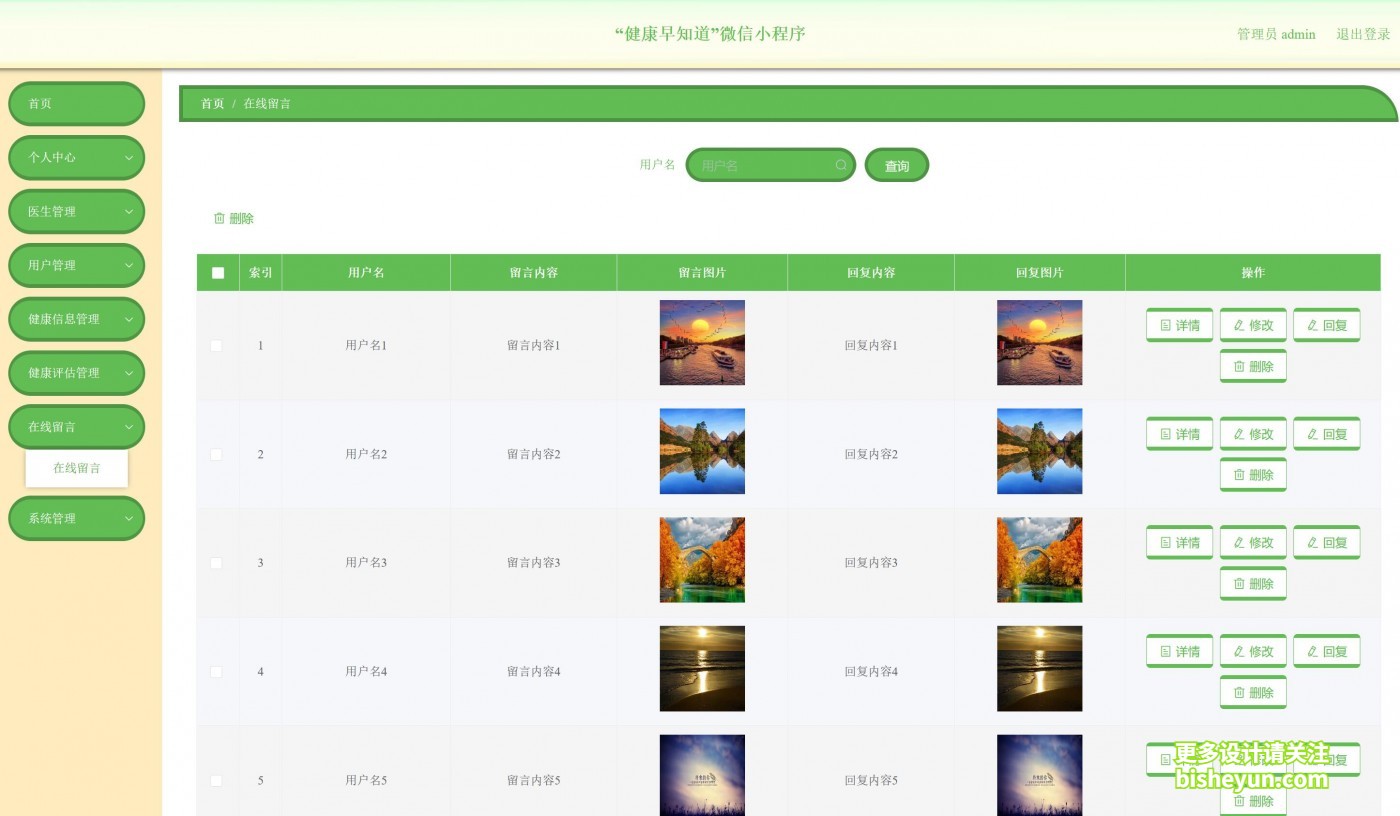Click the 修改 edit icon for 用户名3
This screenshot has width=1400, height=816.
tap(1240, 542)
